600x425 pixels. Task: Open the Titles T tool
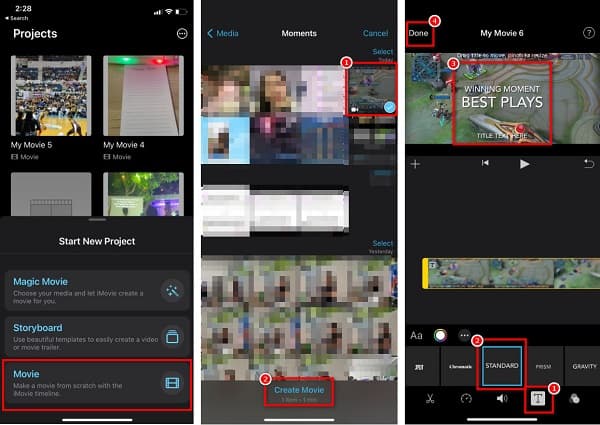tap(538, 399)
